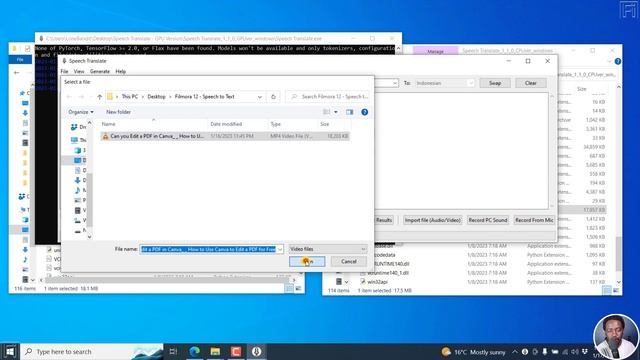Open Microsoft Edge from the taskbar
This screenshot has width=640, height=360.
coord(194,351)
